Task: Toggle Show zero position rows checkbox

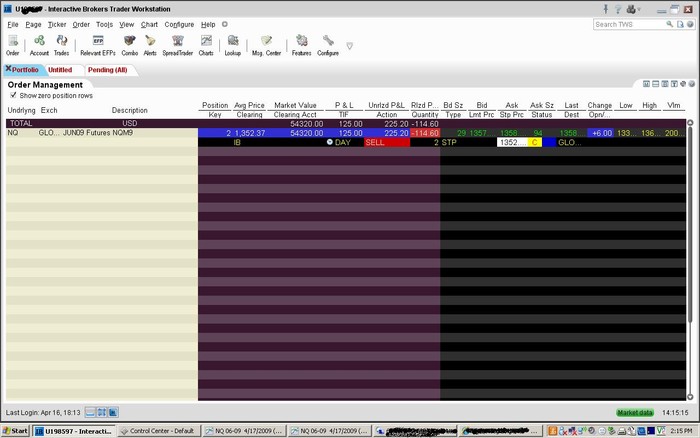Action: (13, 95)
